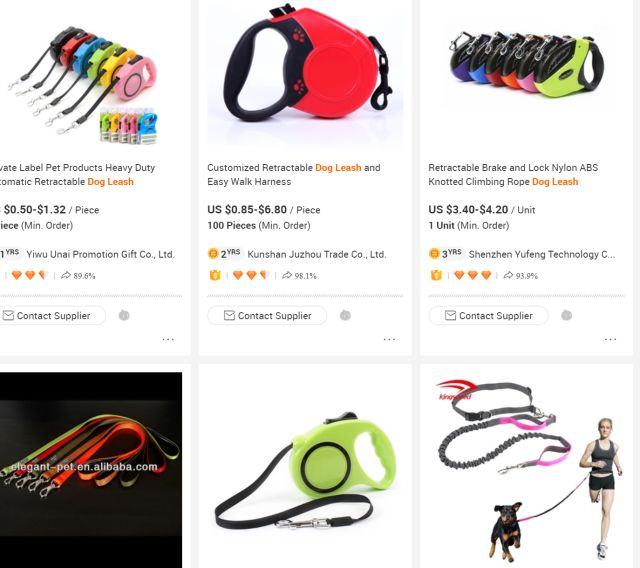
Task: Click the gold supplier badge next to 3 YRS
Action: point(434,254)
